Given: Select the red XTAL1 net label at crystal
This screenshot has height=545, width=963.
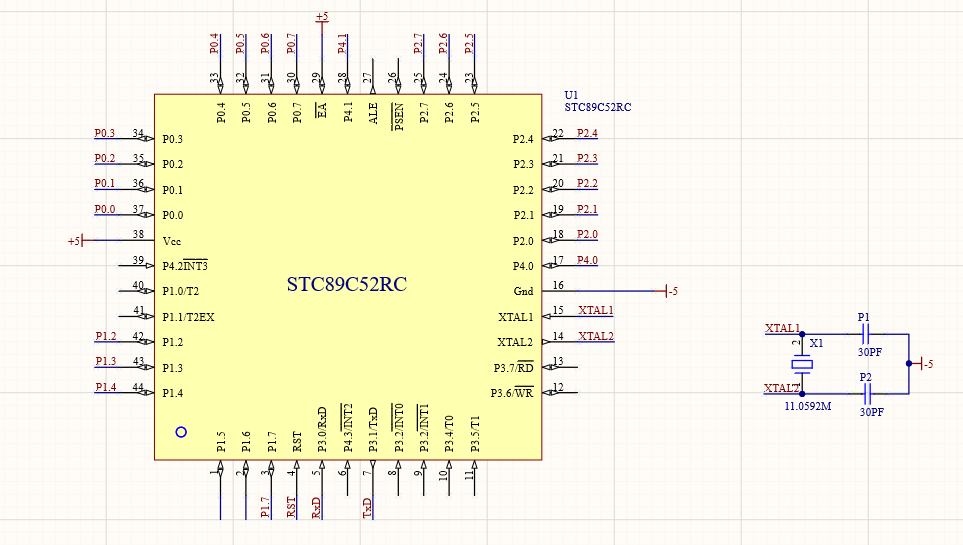Looking at the screenshot, I should pyautogui.click(x=782, y=328).
